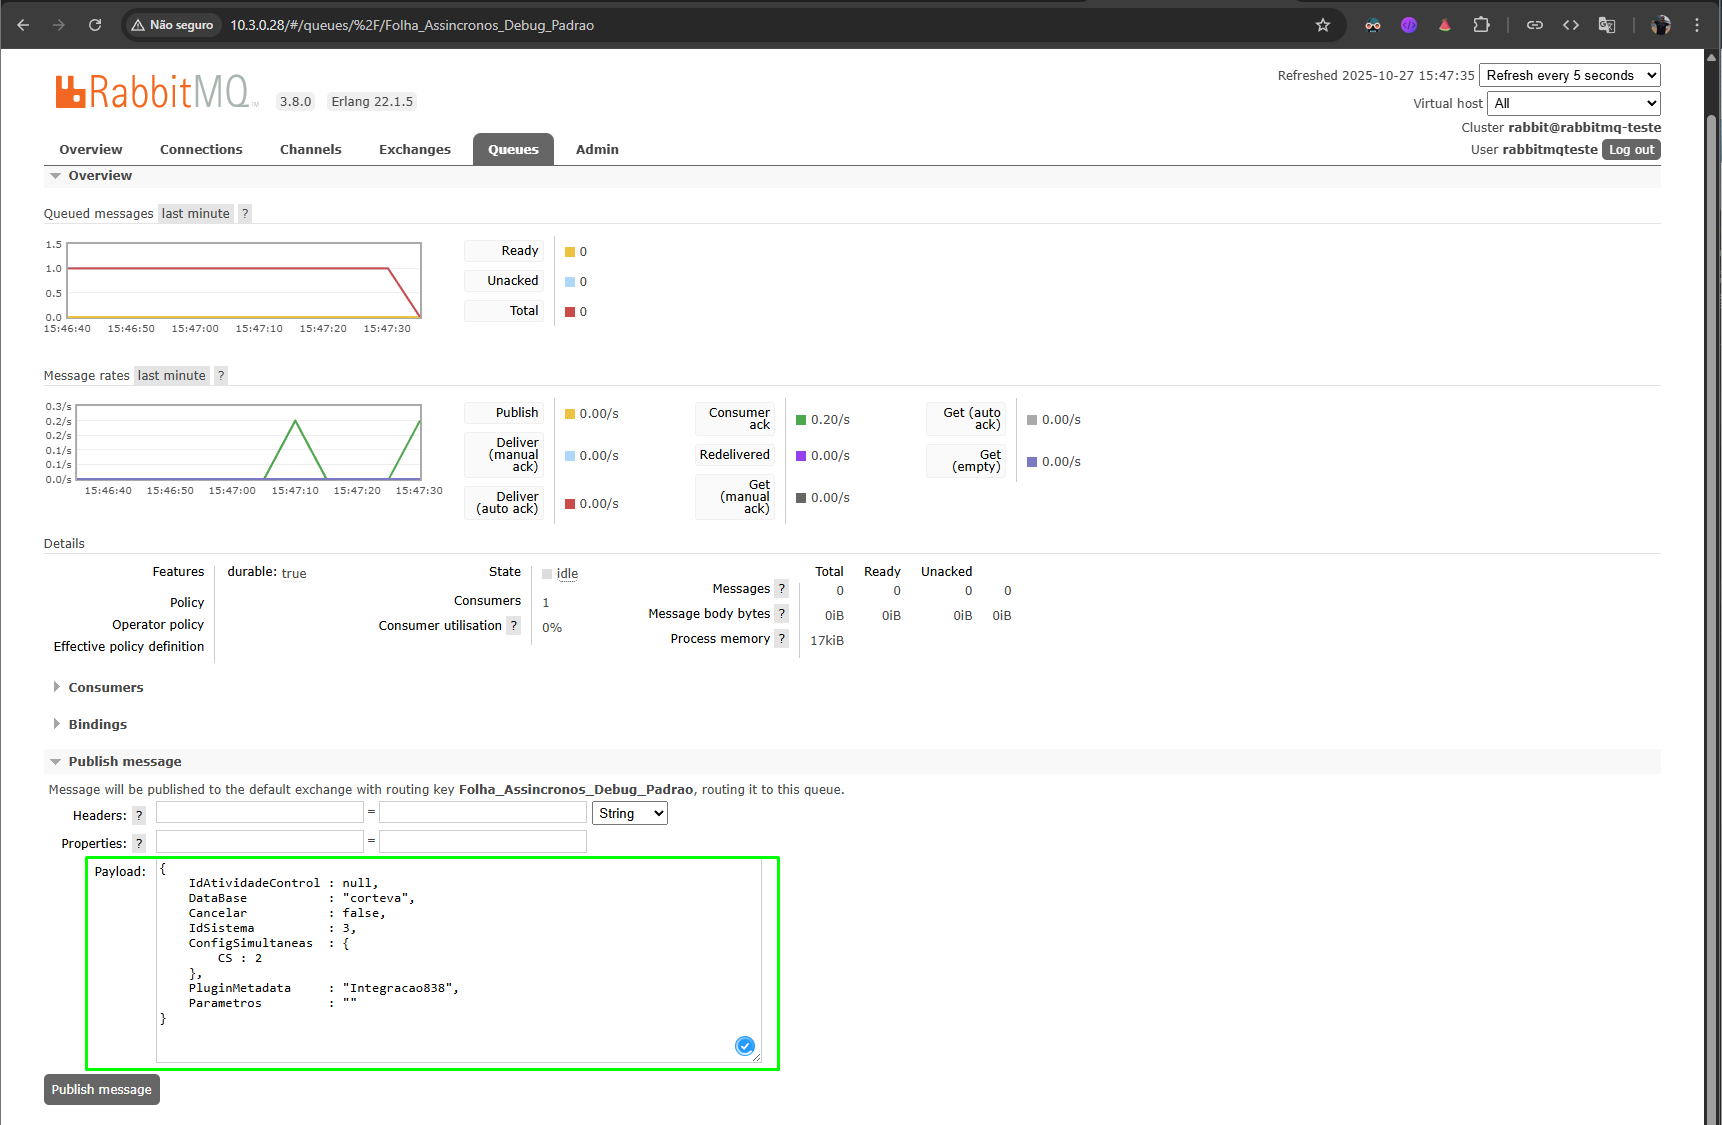Change Message rates last minute range
The width and height of the screenshot is (1722, 1125).
pyautogui.click(x=172, y=375)
